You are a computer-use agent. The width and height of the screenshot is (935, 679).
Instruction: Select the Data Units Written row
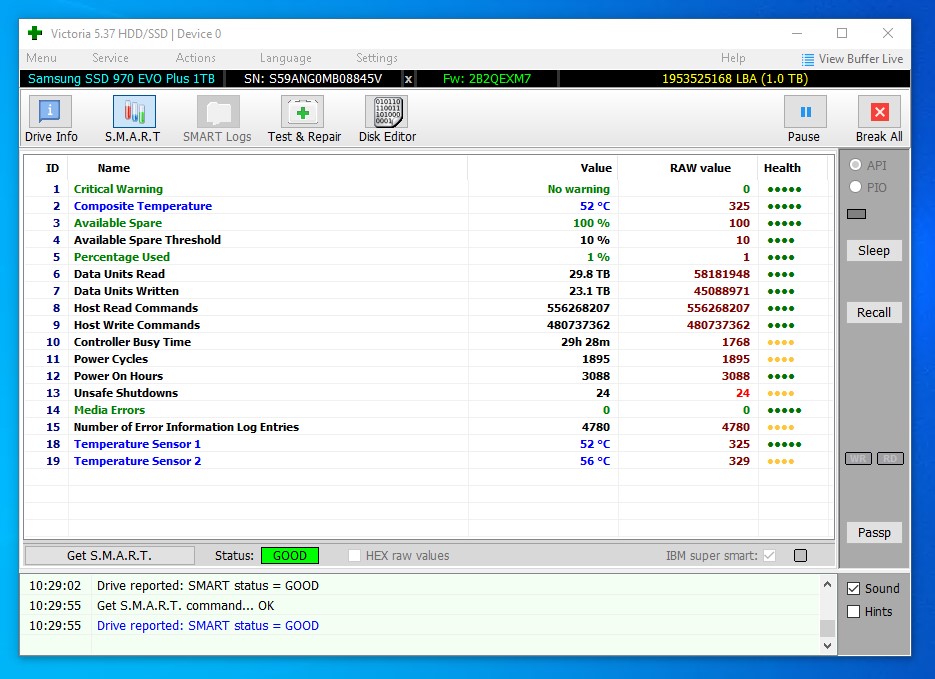pos(428,291)
